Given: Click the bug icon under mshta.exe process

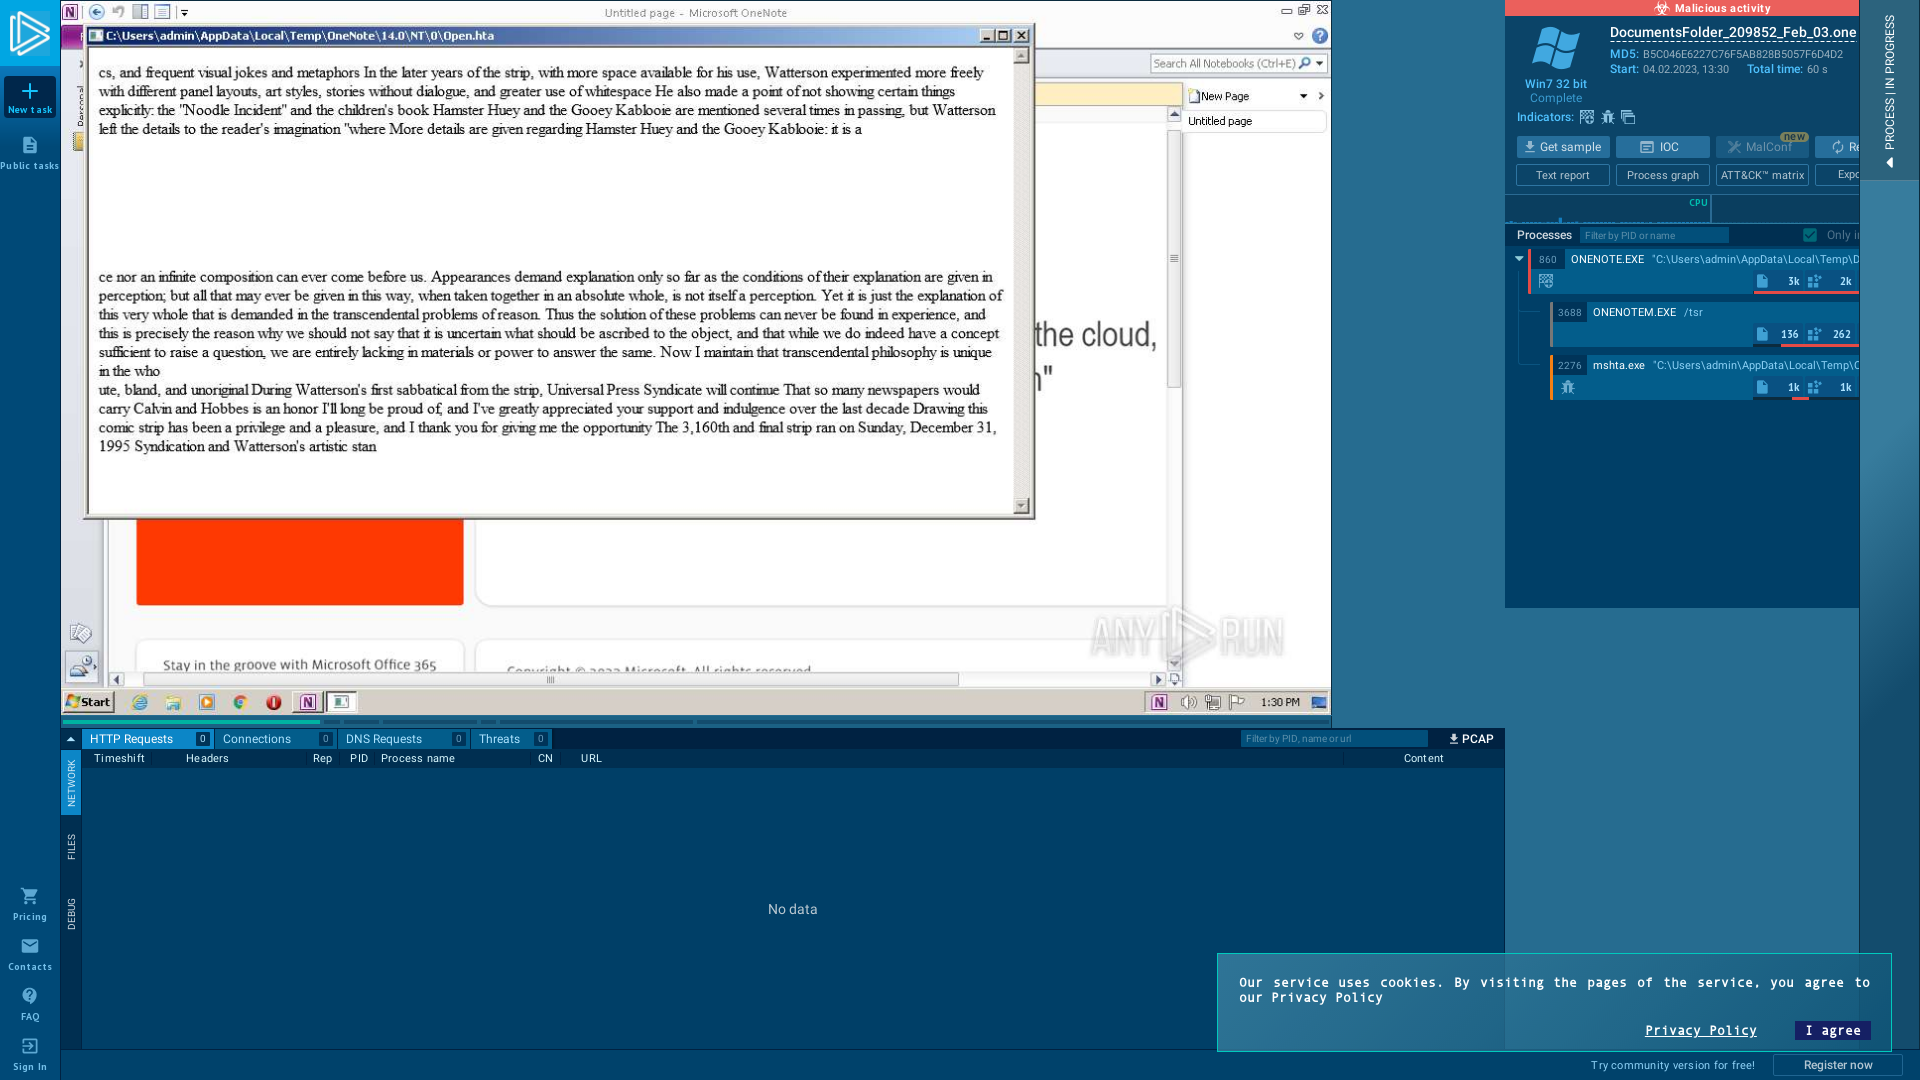Looking at the screenshot, I should point(1568,387).
